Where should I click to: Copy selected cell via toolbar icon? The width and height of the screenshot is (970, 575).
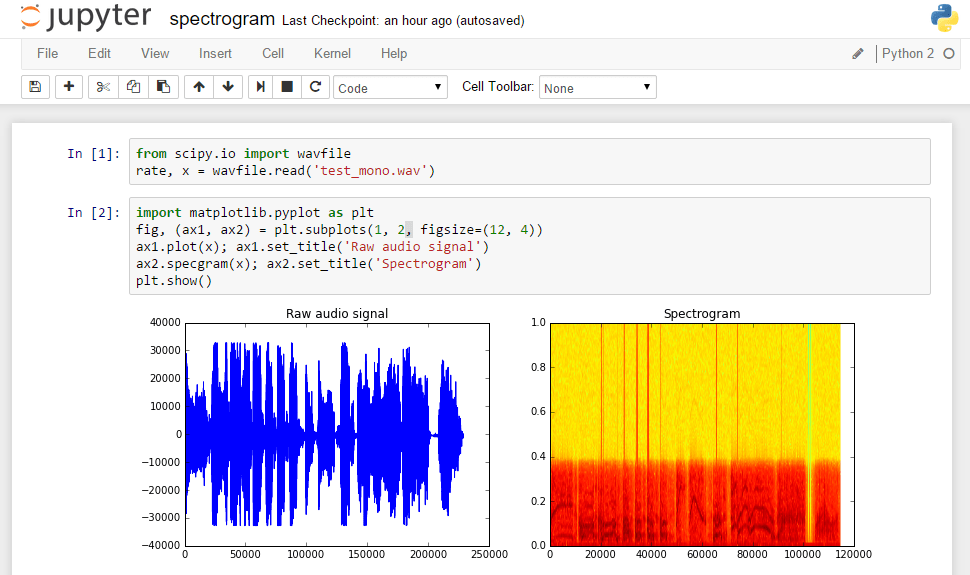[x=133, y=87]
